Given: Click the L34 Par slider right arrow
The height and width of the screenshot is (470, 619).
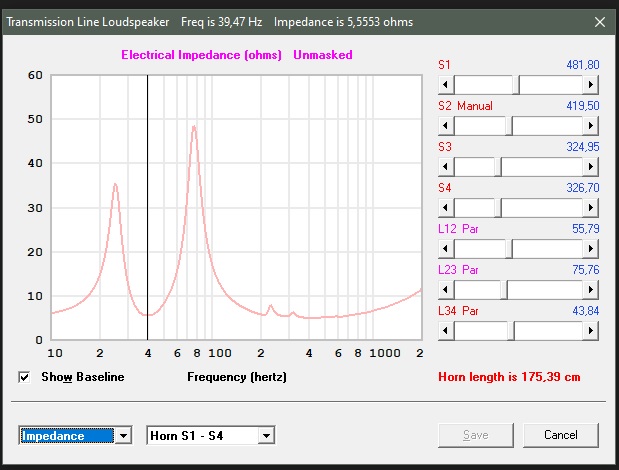Looking at the screenshot, I should 591,330.
